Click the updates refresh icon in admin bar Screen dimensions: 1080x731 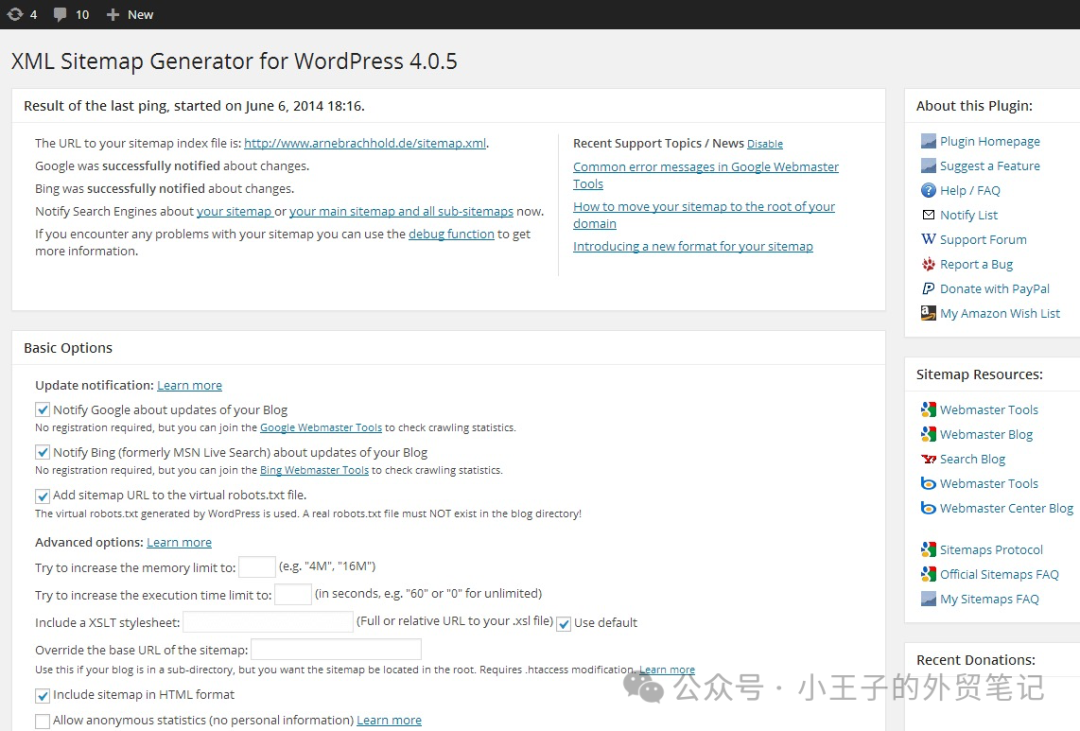pos(15,14)
